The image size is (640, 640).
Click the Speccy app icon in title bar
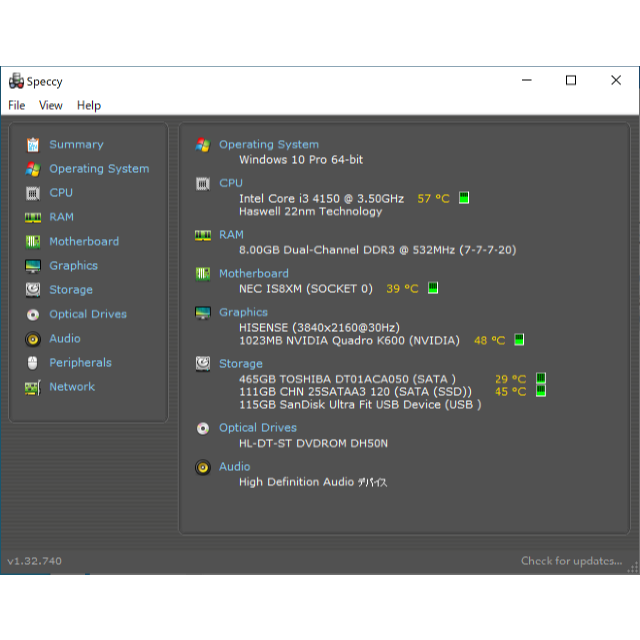16,81
